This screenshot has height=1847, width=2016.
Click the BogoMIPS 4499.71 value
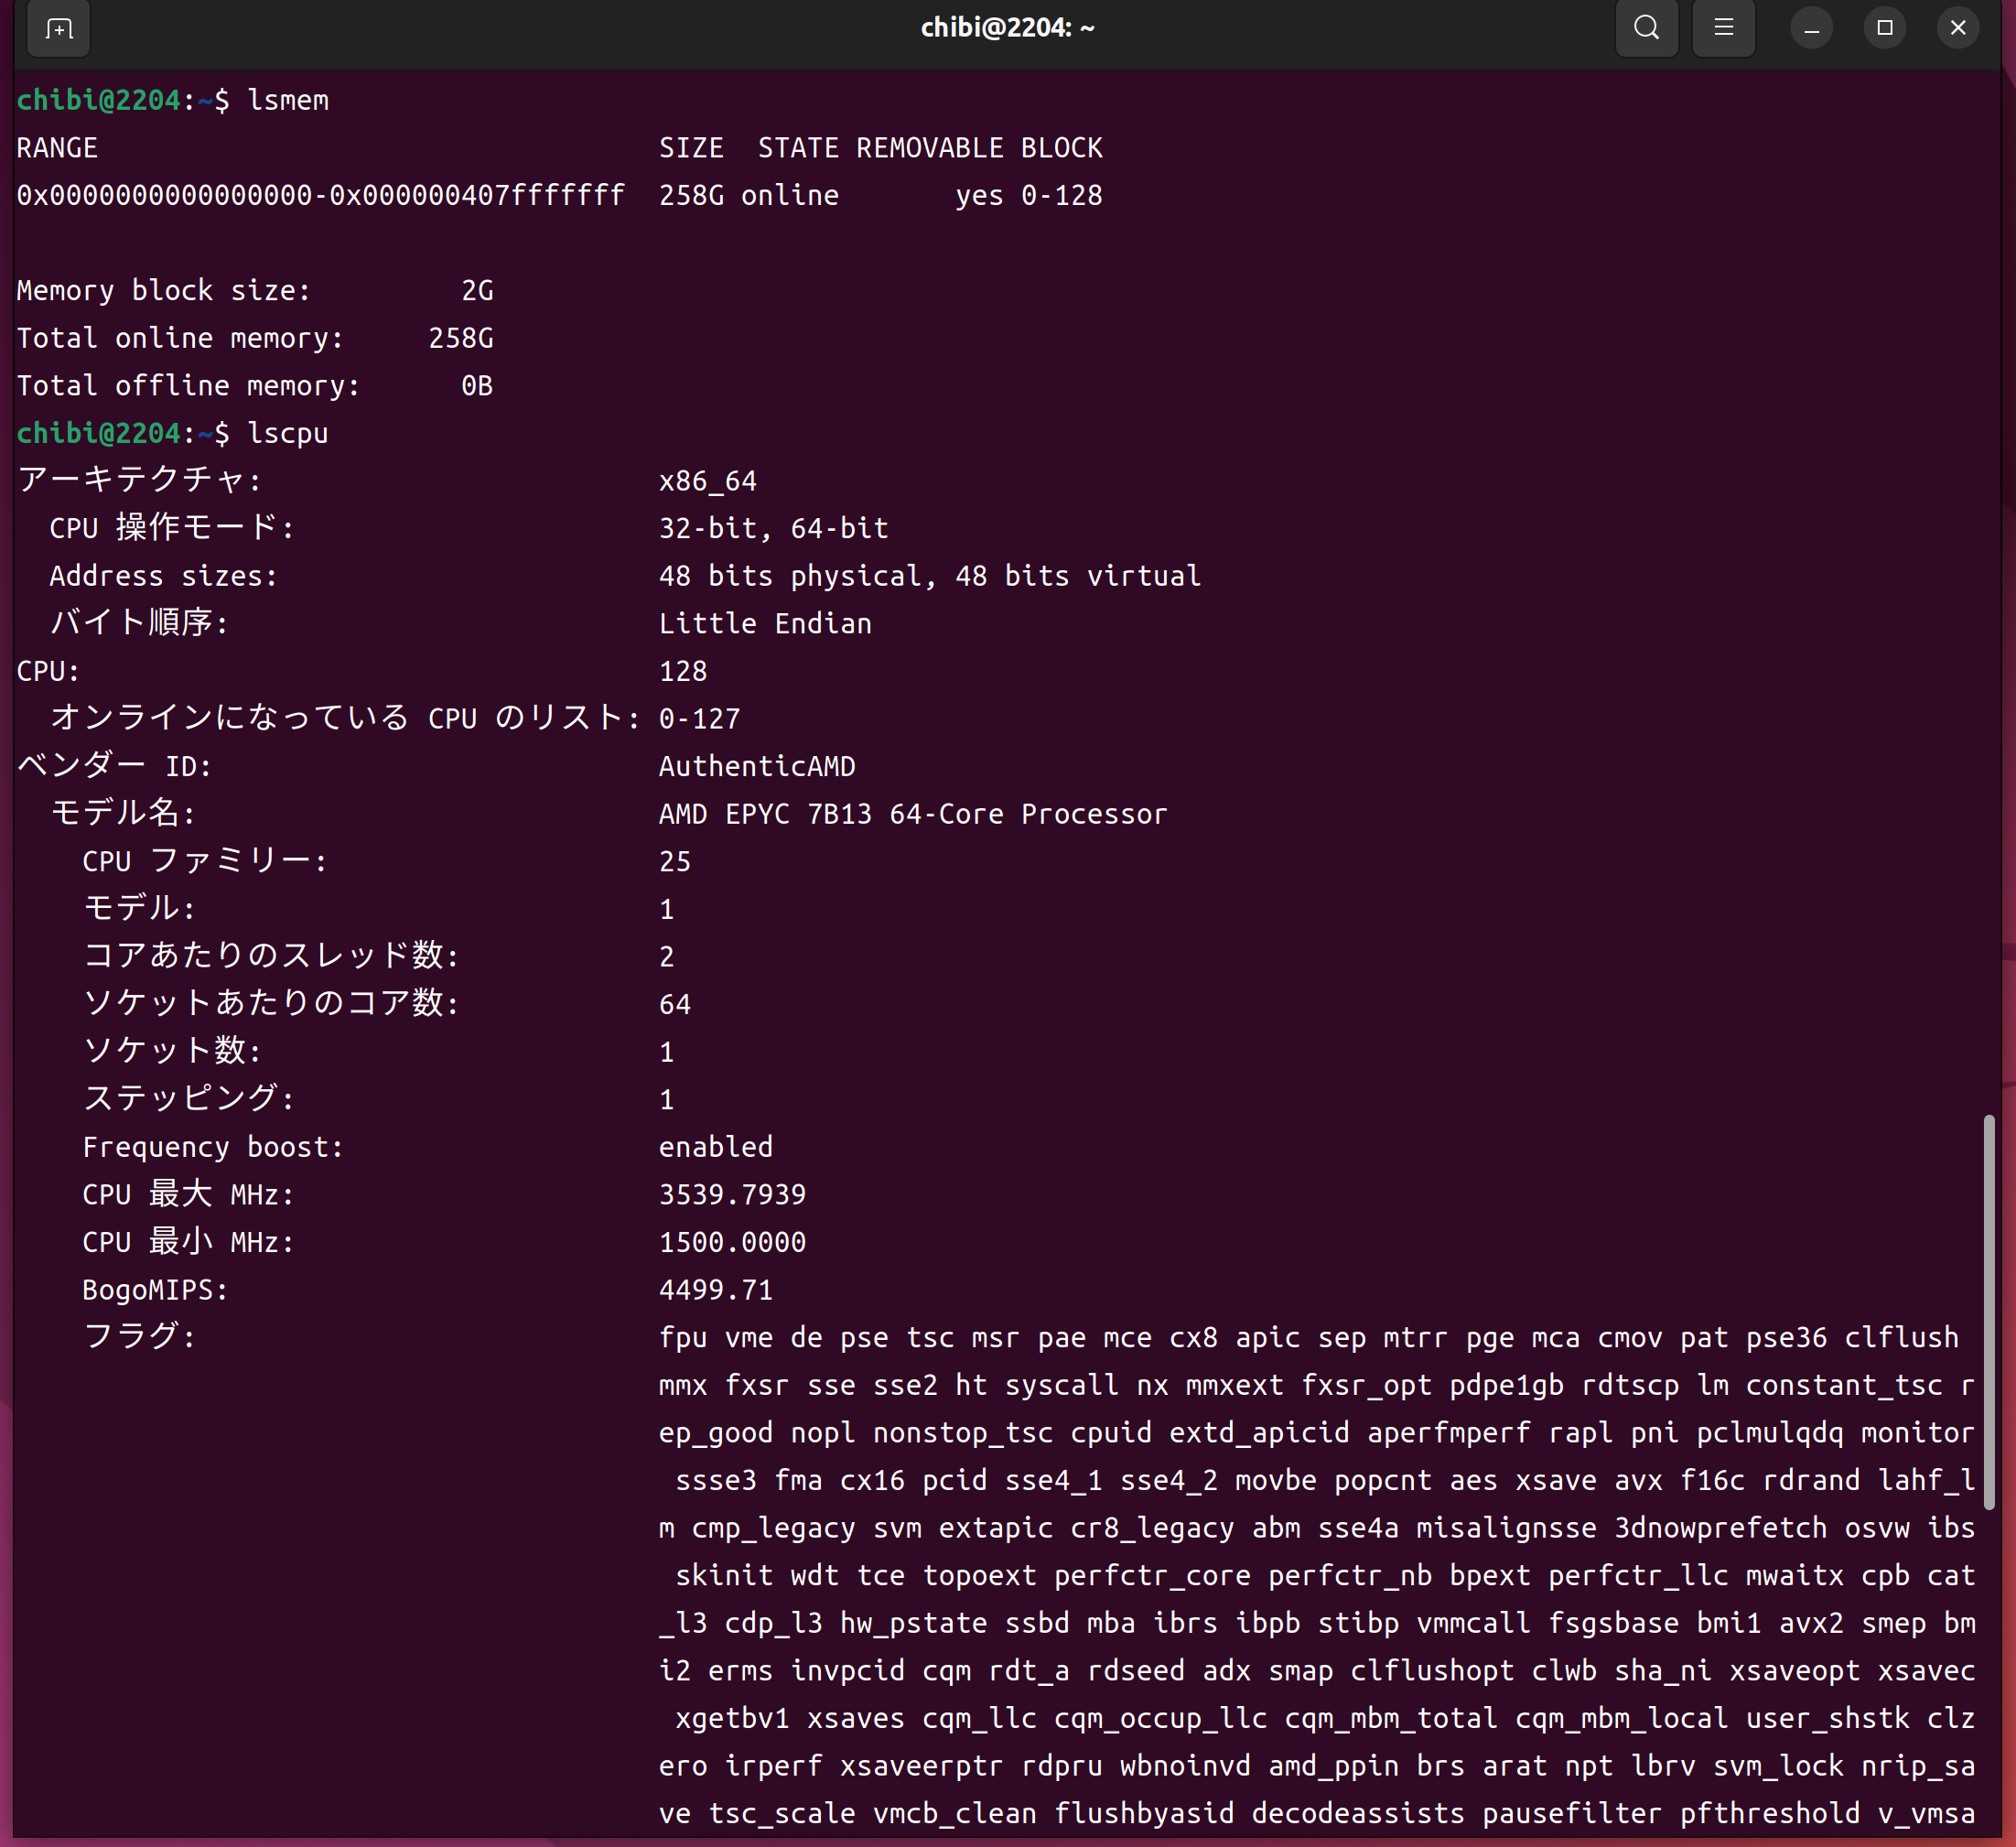click(x=715, y=1290)
